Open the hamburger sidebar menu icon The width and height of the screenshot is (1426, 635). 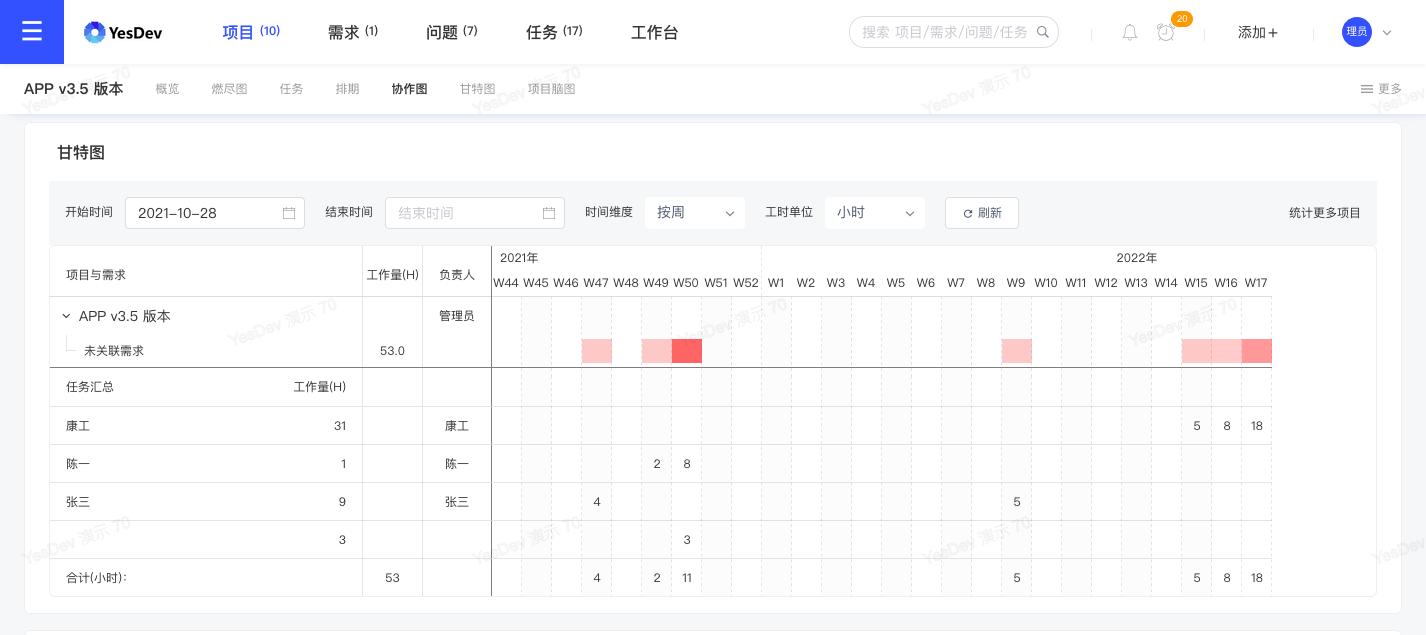pyautogui.click(x=32, y=31)
